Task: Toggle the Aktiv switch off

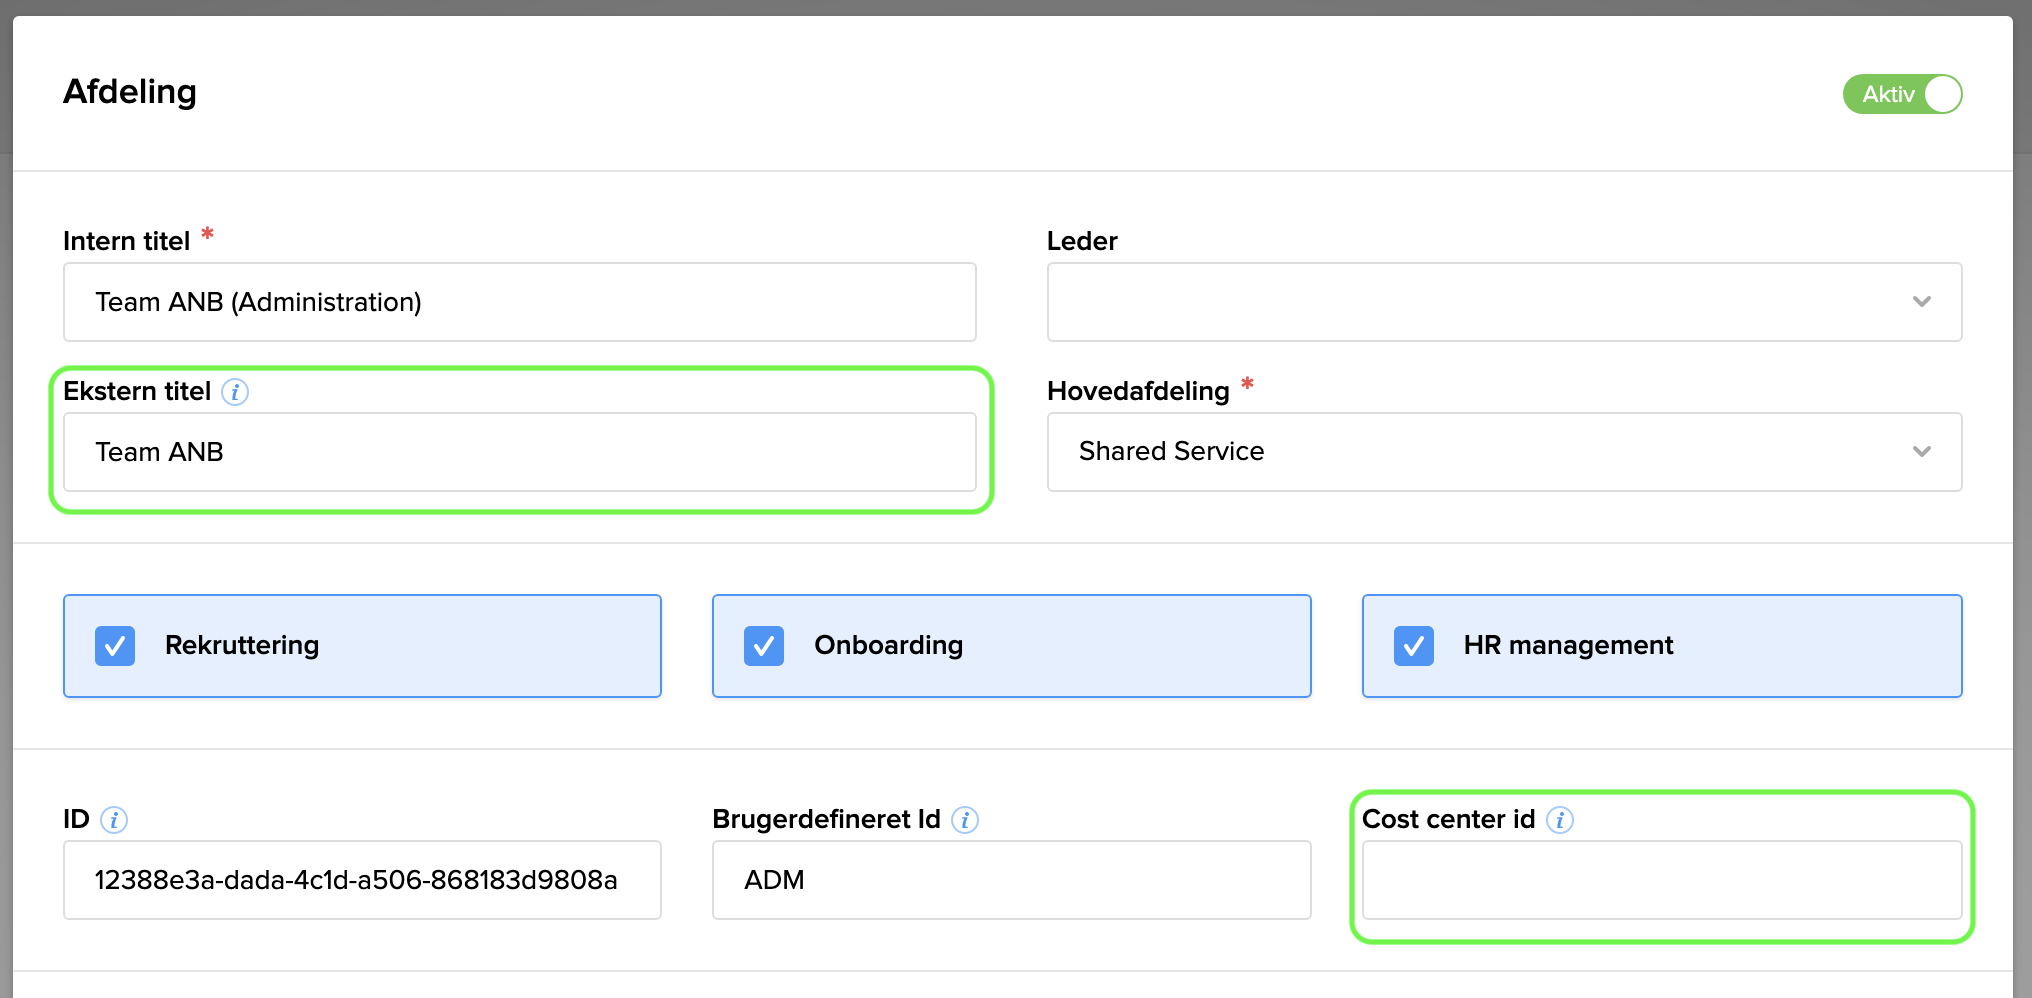Action: click(x=1902, y=94)
